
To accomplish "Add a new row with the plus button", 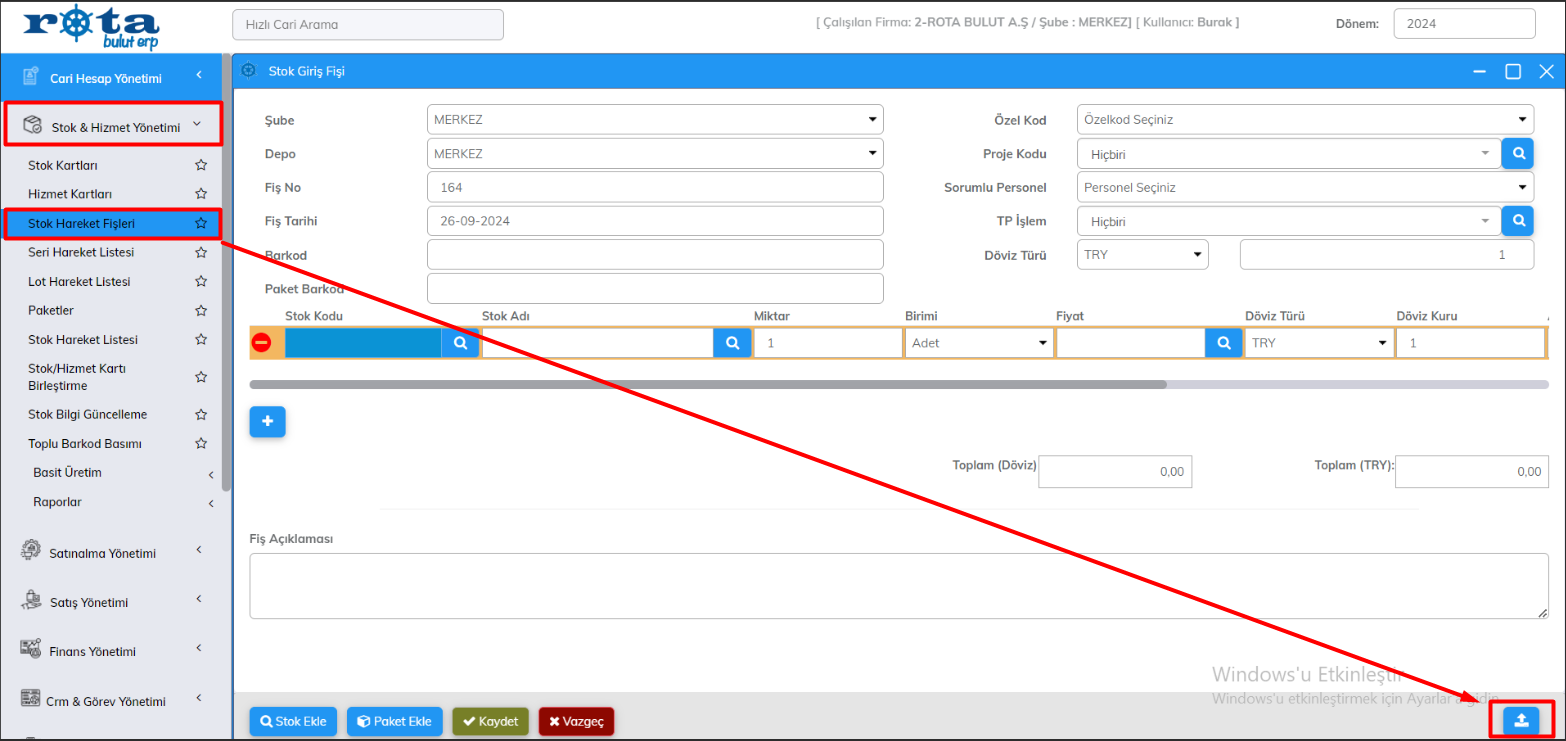I will [x=267, y=422].
